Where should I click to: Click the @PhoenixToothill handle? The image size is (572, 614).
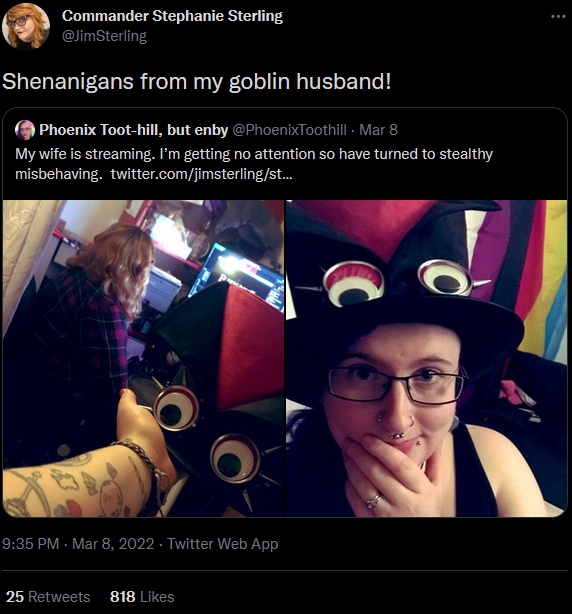289,130
